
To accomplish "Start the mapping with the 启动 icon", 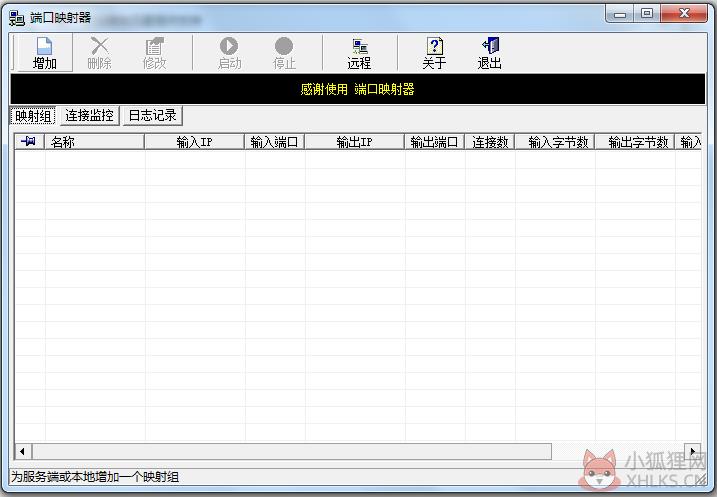I will click(229, 53).
